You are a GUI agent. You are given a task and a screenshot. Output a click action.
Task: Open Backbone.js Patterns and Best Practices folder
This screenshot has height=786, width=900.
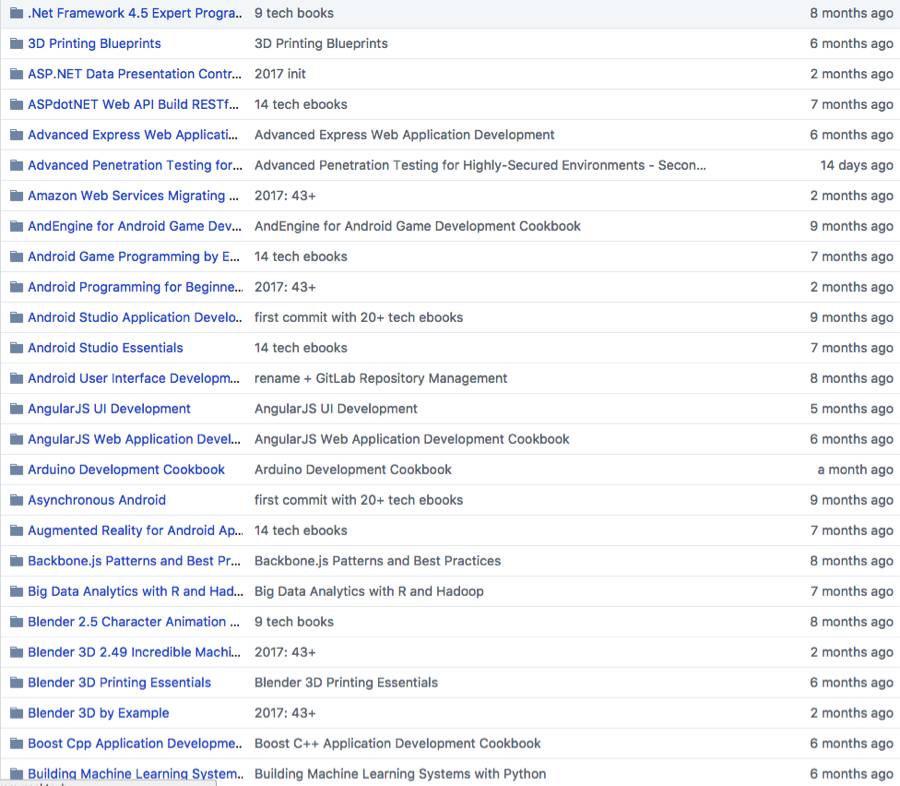[x=134, y=561]
